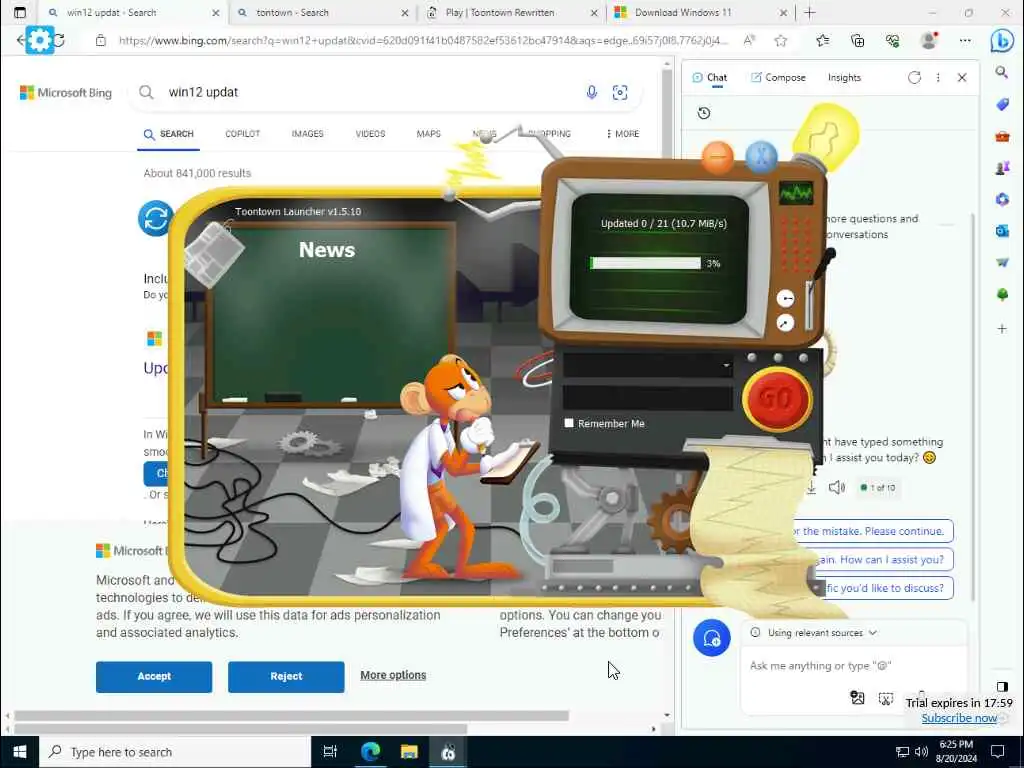Minimize launcher with the orange minus button

click(x=718, y=157)
